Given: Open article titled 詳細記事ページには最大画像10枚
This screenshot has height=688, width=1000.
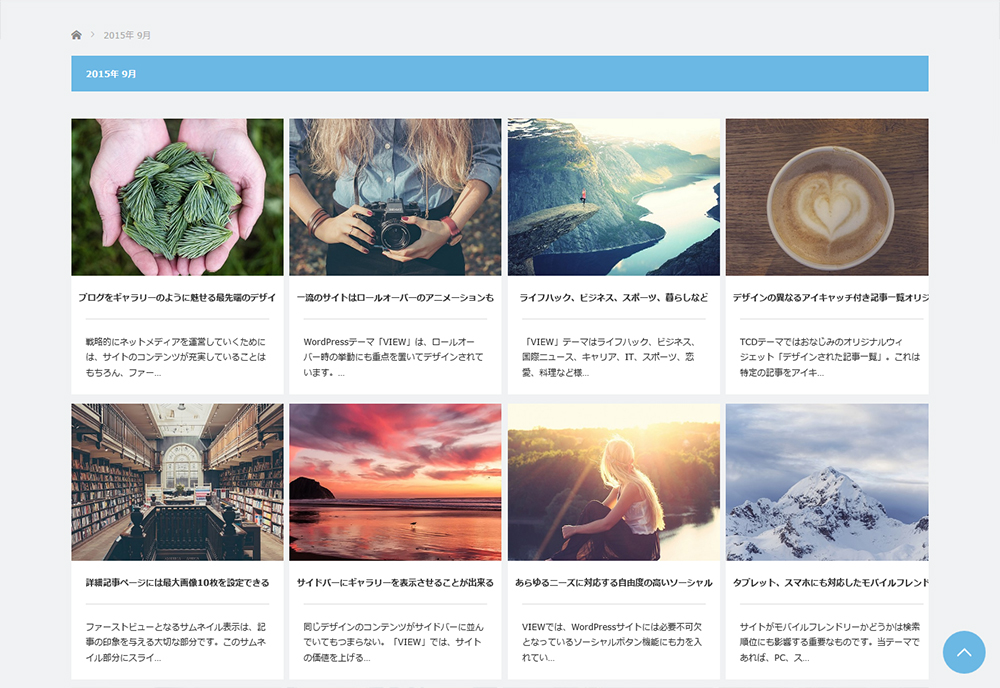Looking at the screenshot, I should click(x=177, y=583).
